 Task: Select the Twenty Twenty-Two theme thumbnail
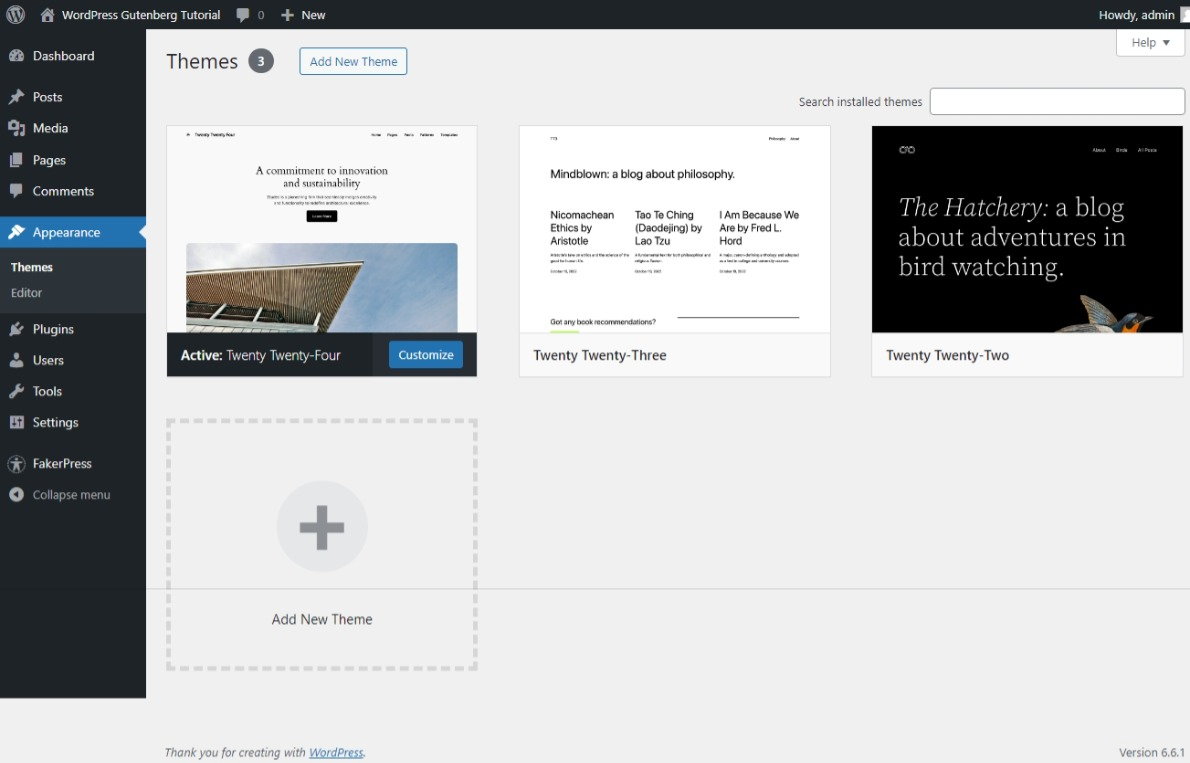tap(1027, 229)
